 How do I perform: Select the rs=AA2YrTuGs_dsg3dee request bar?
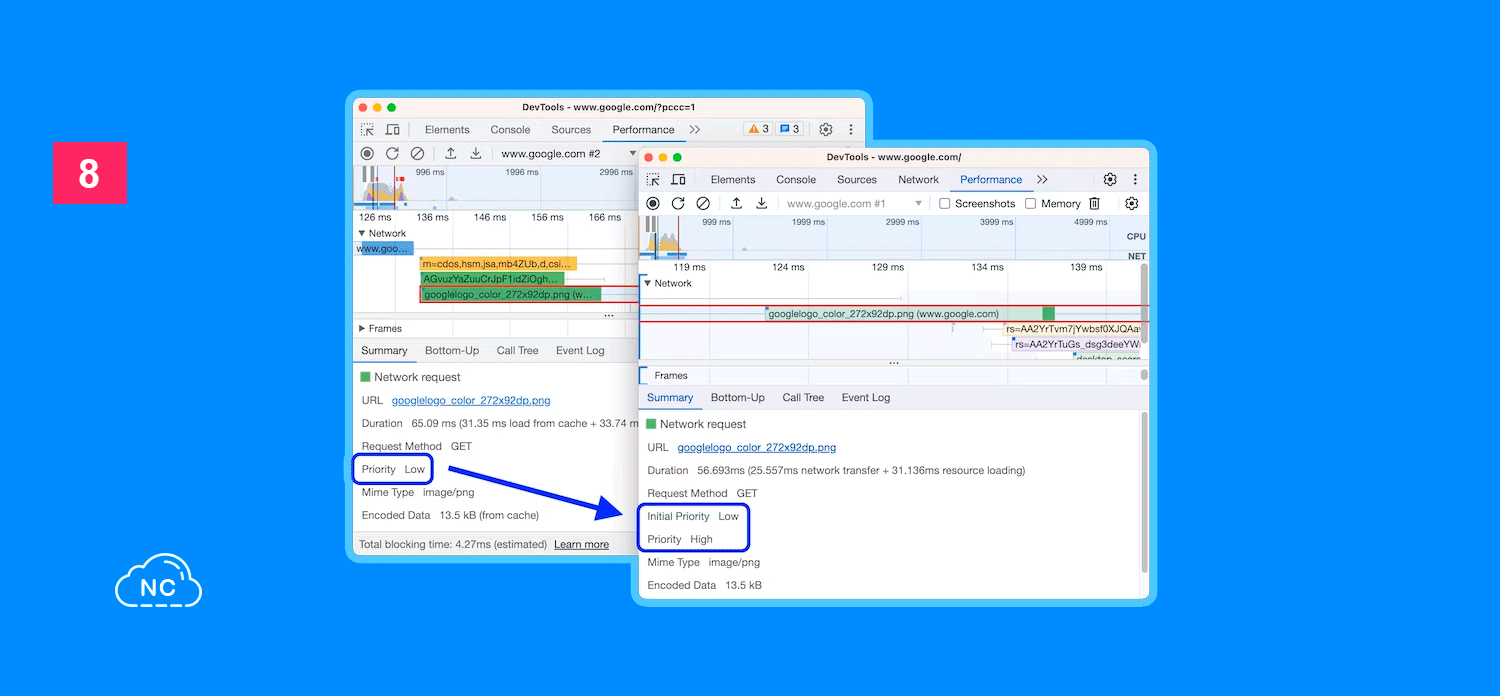[1076, 344]
